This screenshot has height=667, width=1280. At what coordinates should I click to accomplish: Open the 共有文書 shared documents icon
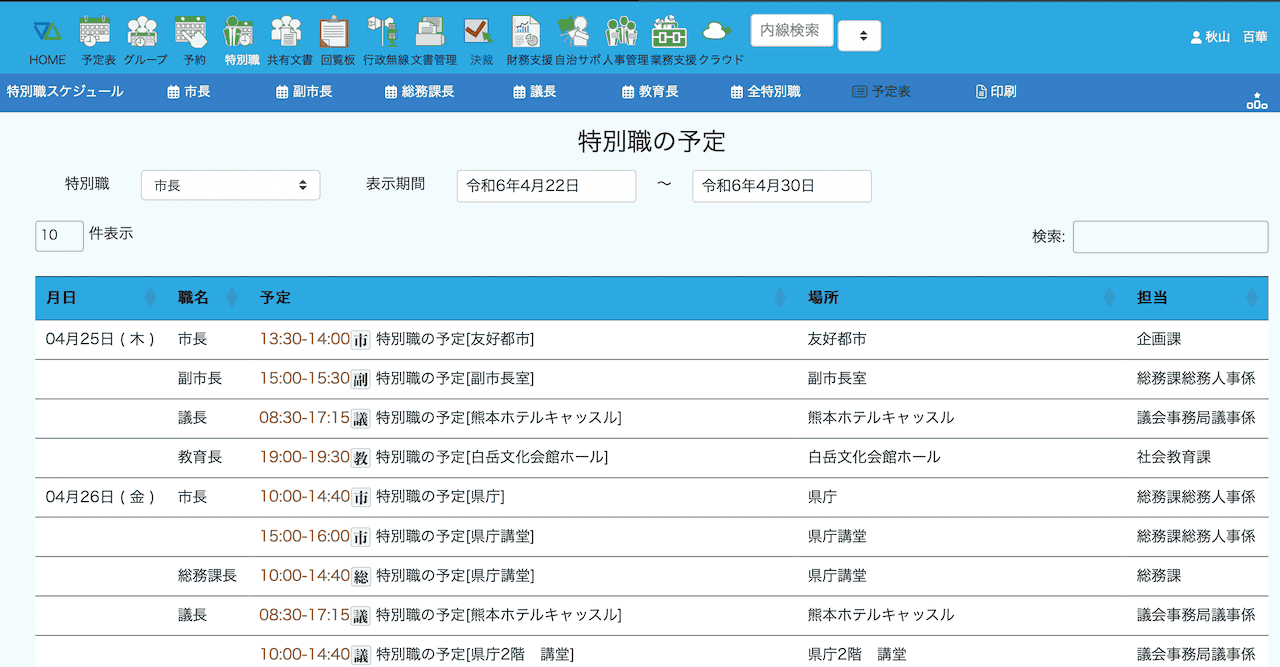[x=288, y=32]
